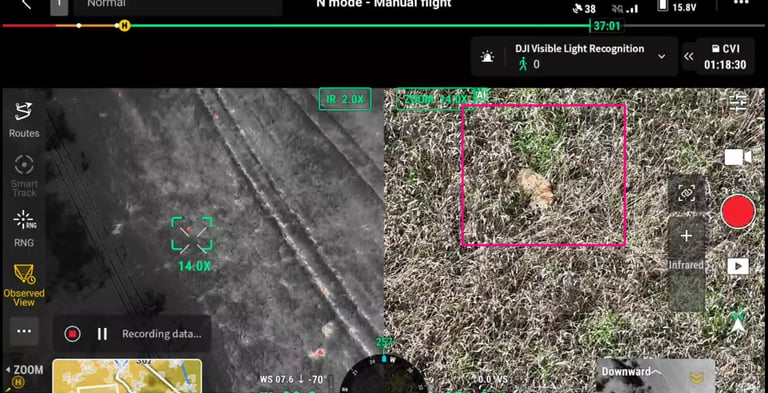This screenshot has height=393, width=768.
Task: Open the three-dot more menu in the sidebar
Action: (24, 331)
